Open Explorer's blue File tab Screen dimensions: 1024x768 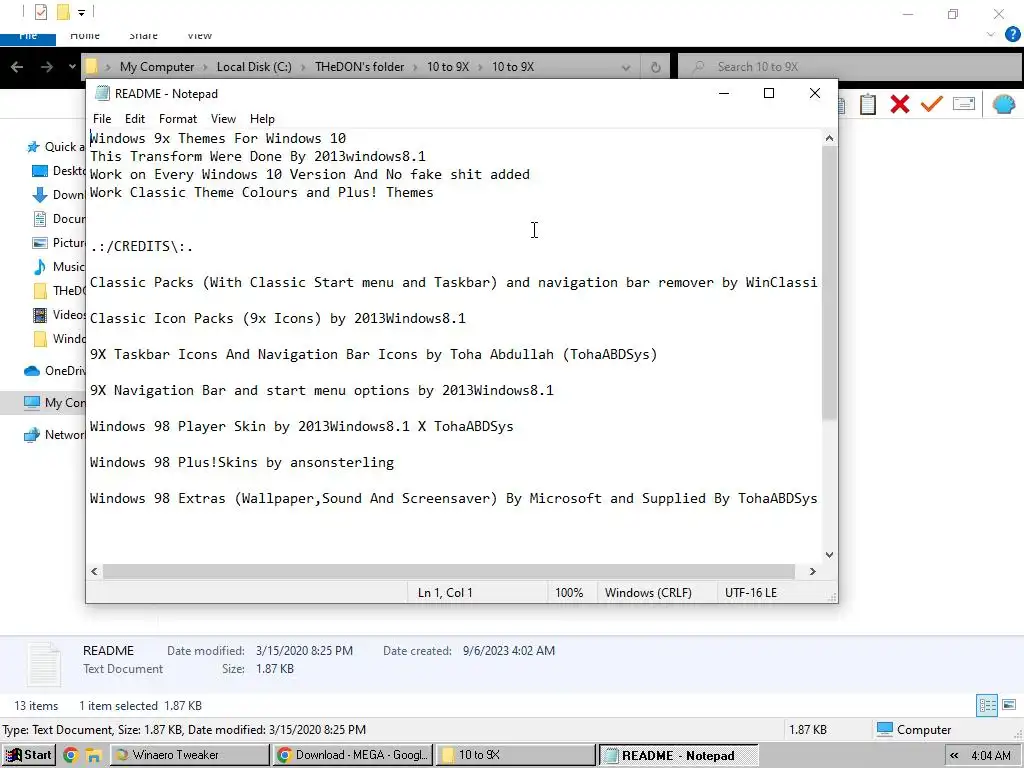pyautogui.click(x=28, y=37)
